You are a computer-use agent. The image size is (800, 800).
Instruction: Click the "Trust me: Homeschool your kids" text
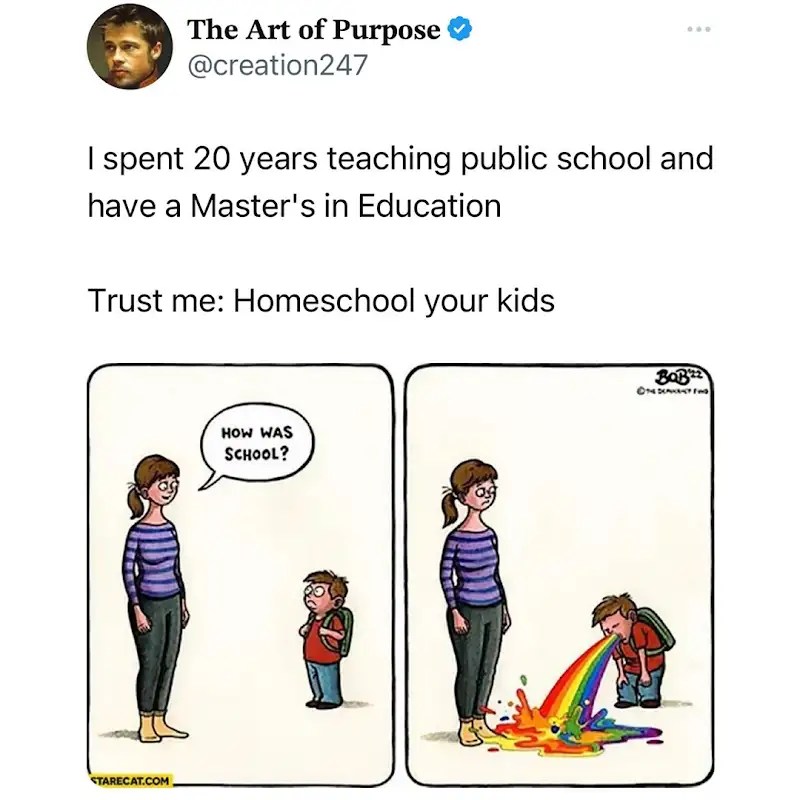[321, 301]
